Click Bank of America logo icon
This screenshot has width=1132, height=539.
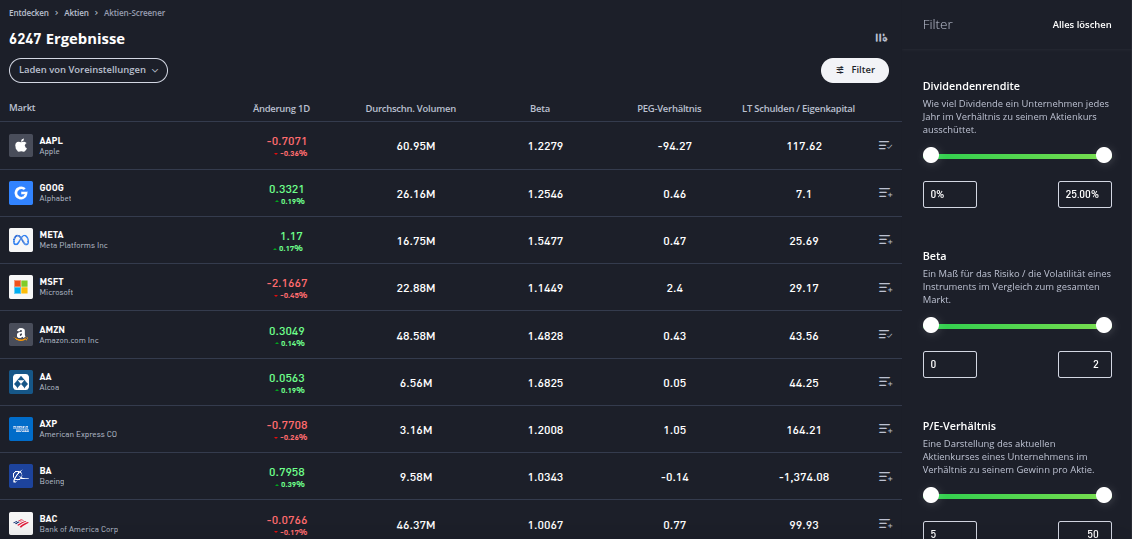[21, 523]
